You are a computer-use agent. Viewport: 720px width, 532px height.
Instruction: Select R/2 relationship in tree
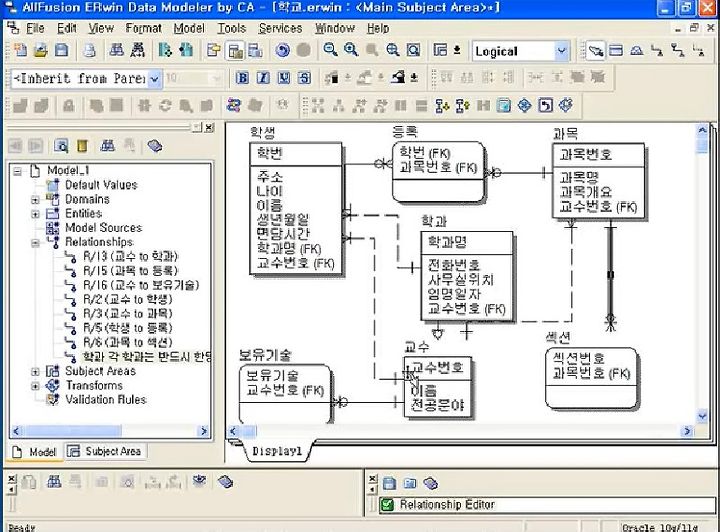tap(127, 299)
